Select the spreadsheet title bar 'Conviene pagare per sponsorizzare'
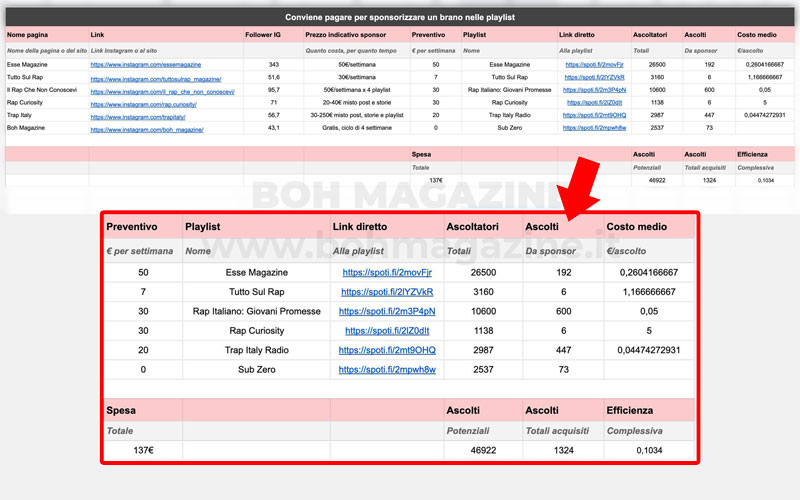The height and width of the screenshot is (500, 800). [400, 17]
